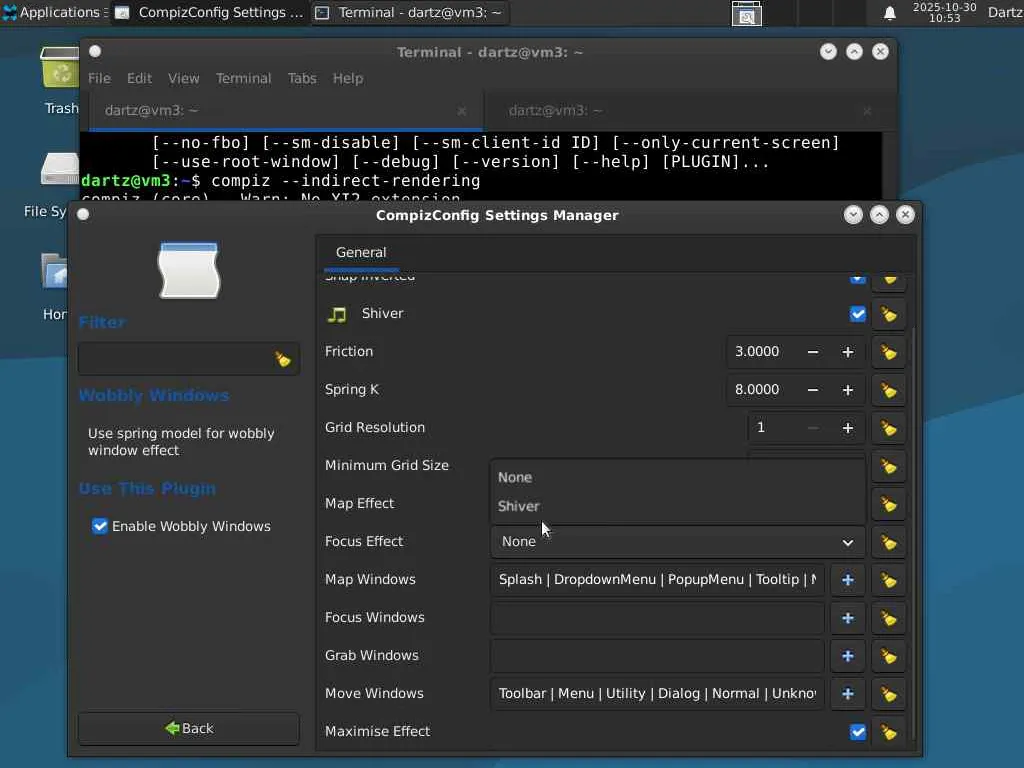The width and height of the screenshot is (1024, 768).
Task: Reset Focus Effect to default
Action: click(888, 542)
